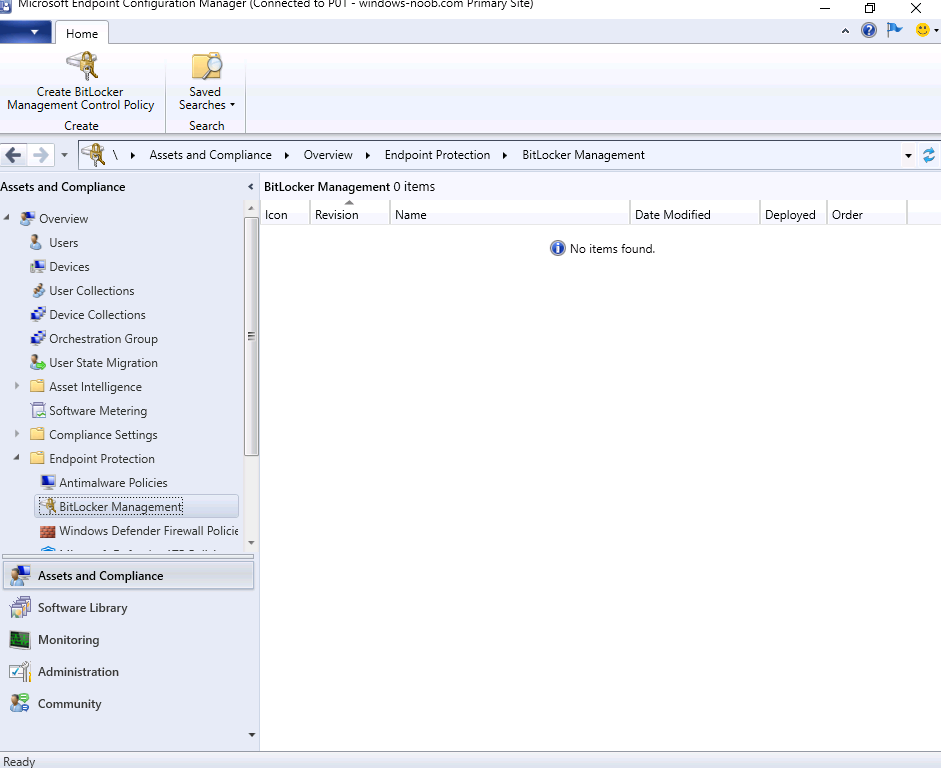Click the yellow smiley feedback icon
The image size is (941, 768).
(x=922, y=30)
